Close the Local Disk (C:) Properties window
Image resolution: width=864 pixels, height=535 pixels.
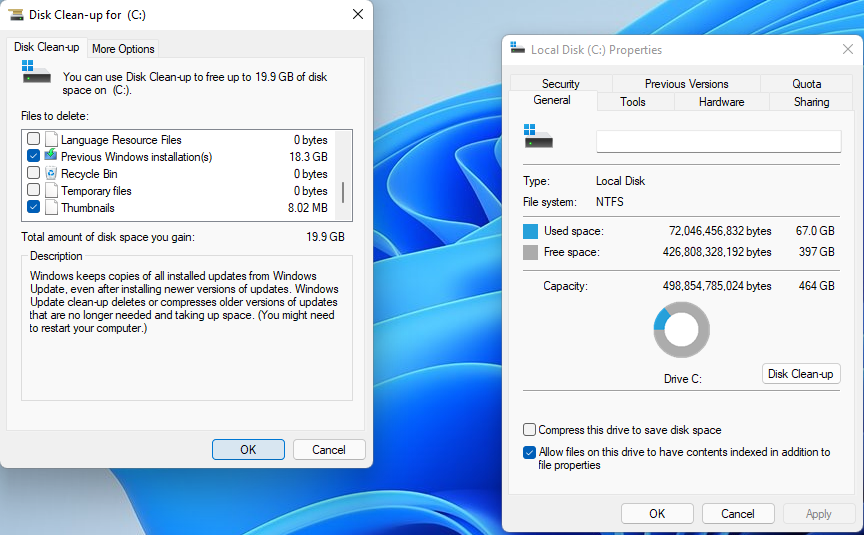(848, 50)
